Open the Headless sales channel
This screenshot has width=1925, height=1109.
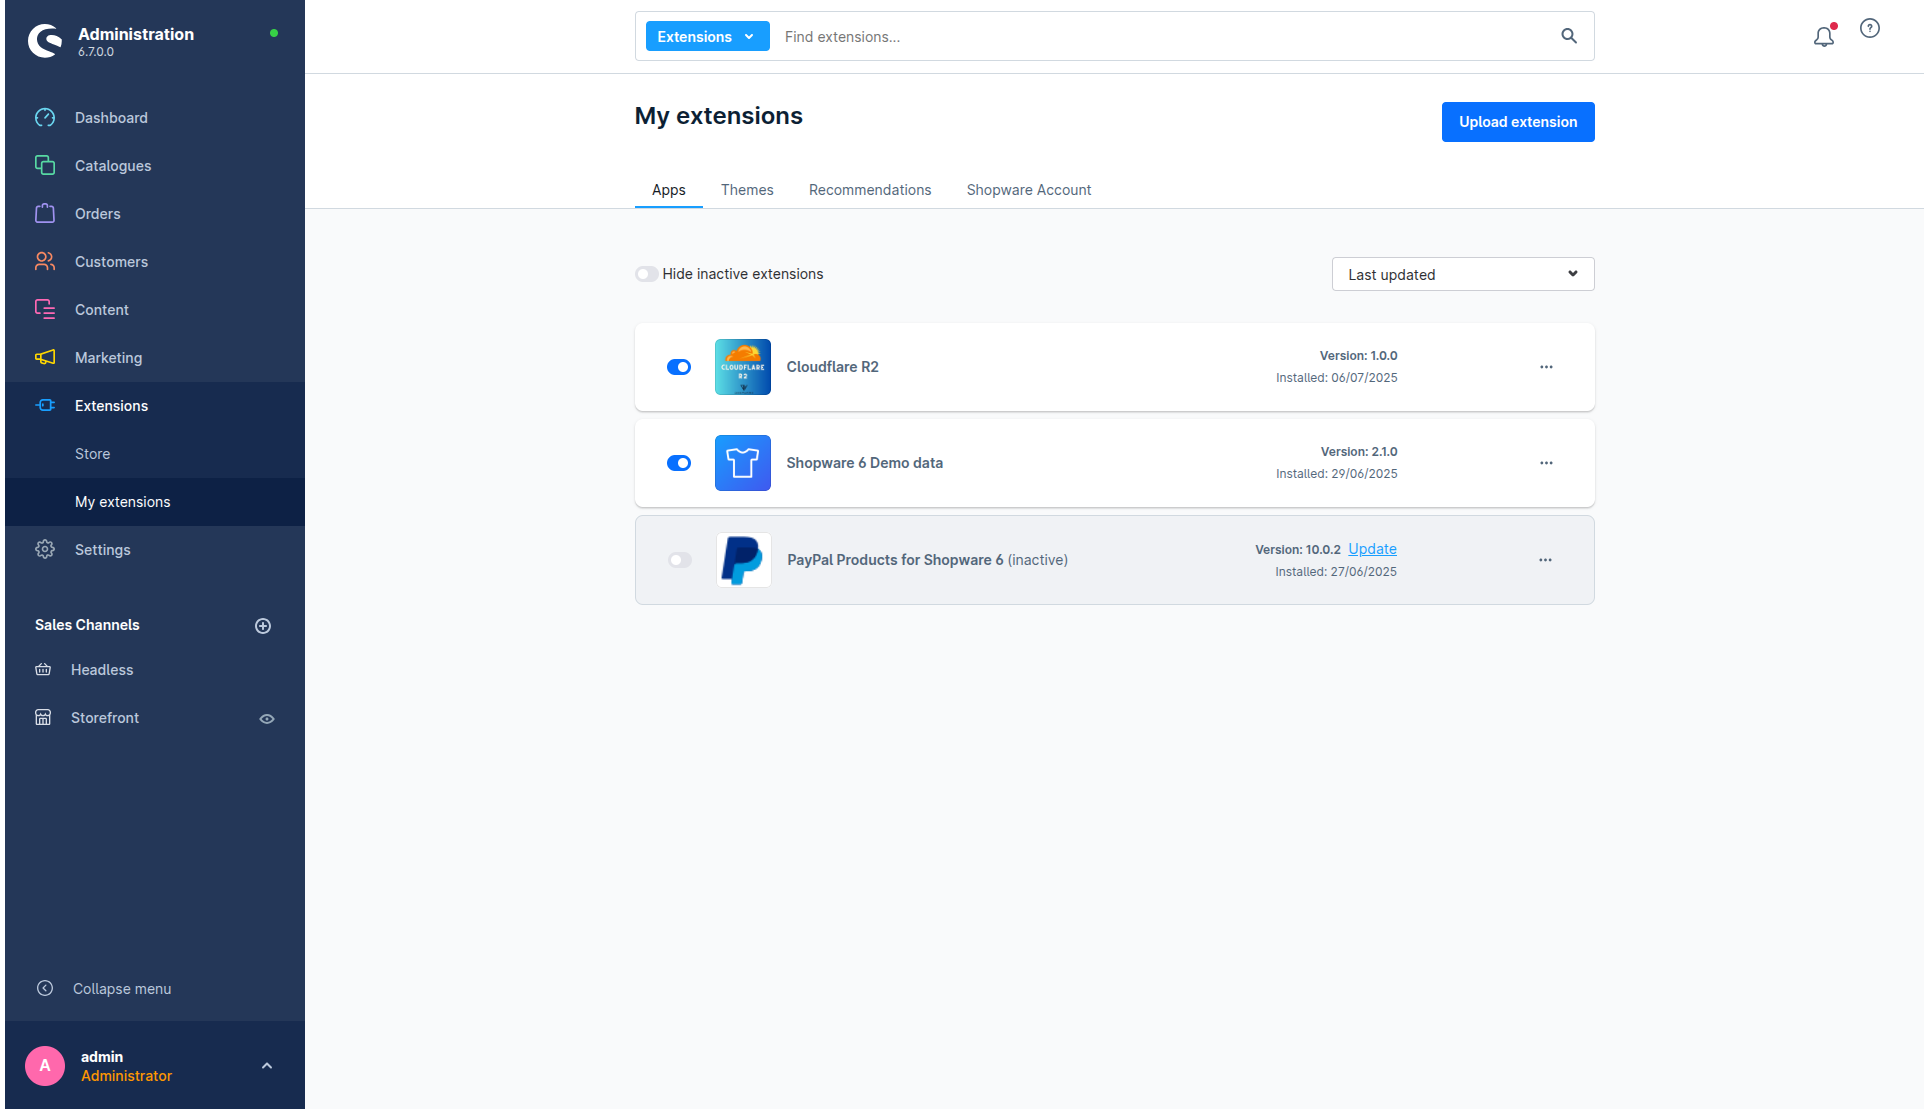coord(101,670)
